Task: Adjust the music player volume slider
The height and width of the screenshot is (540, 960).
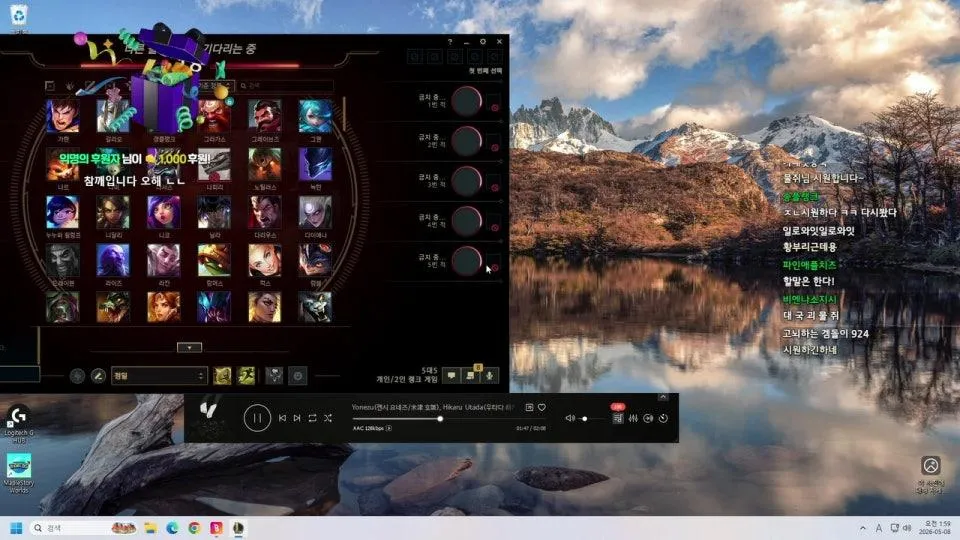Action: pos(592,419)
